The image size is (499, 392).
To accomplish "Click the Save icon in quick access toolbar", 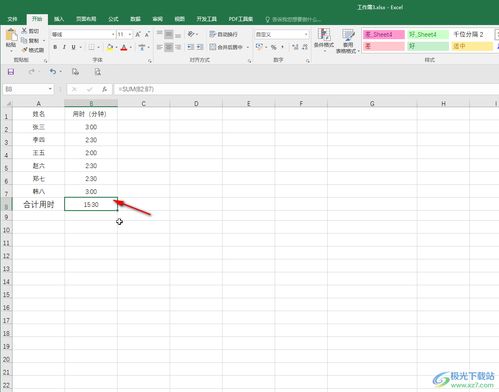I will [x=11, y=72].
